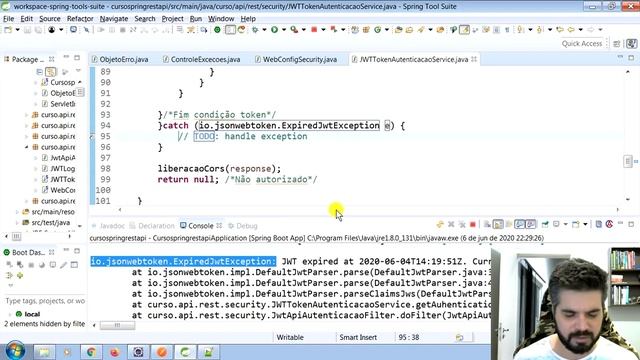The width and height of the screenshot is (640, 360).
Task: Click the green Run button in toolbar
Action: [x=274, y=30]
